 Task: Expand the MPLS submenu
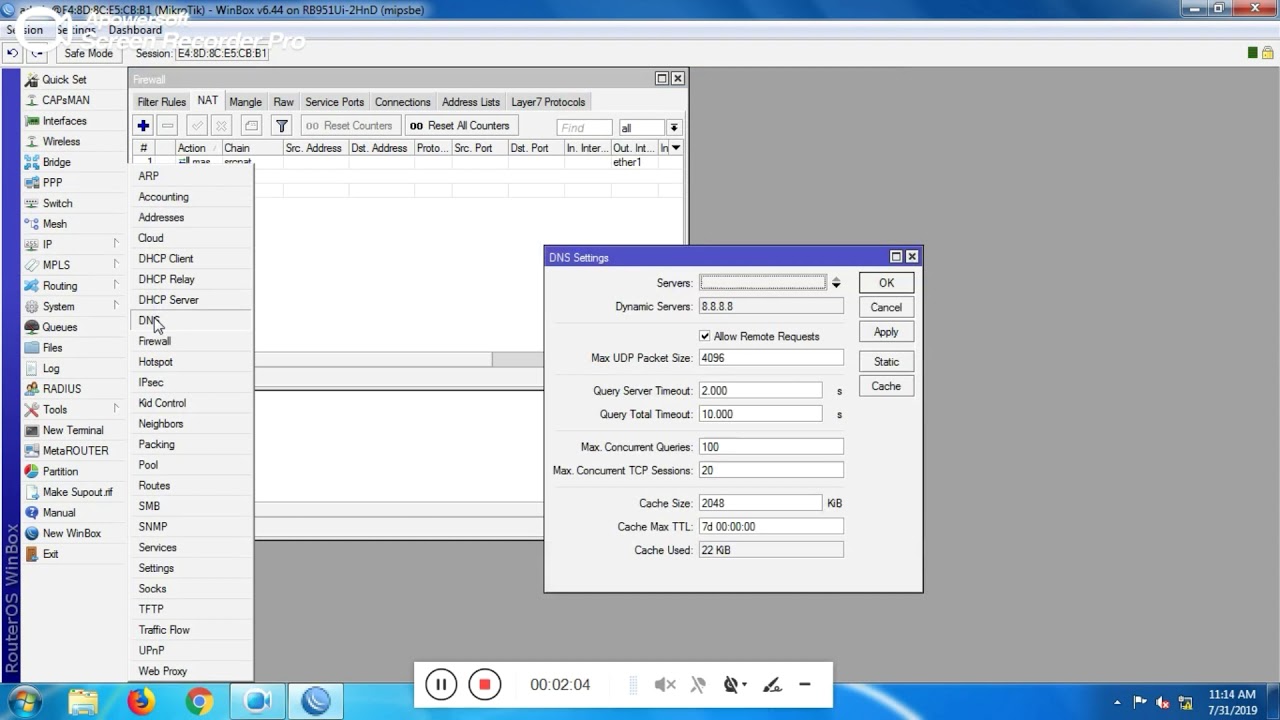pyautogui.click(x=115, y=265)
